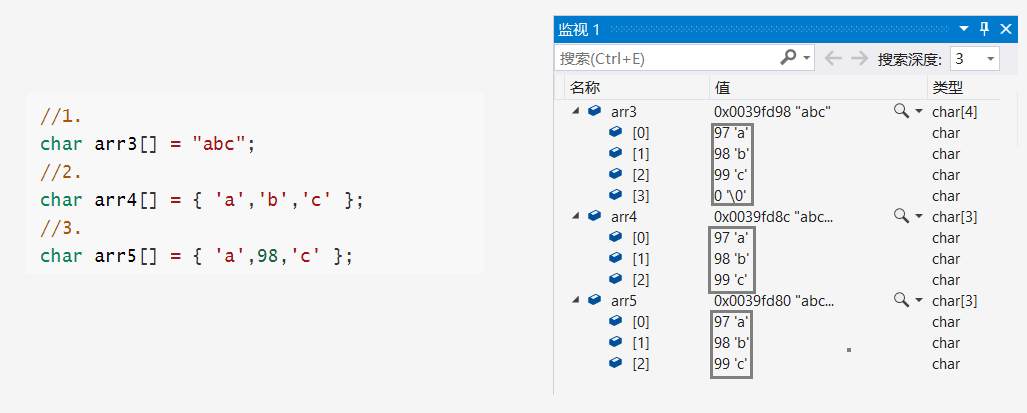Click the search magnifier icon in watch window
This screenshot has height=413, width=1027.
789,58
